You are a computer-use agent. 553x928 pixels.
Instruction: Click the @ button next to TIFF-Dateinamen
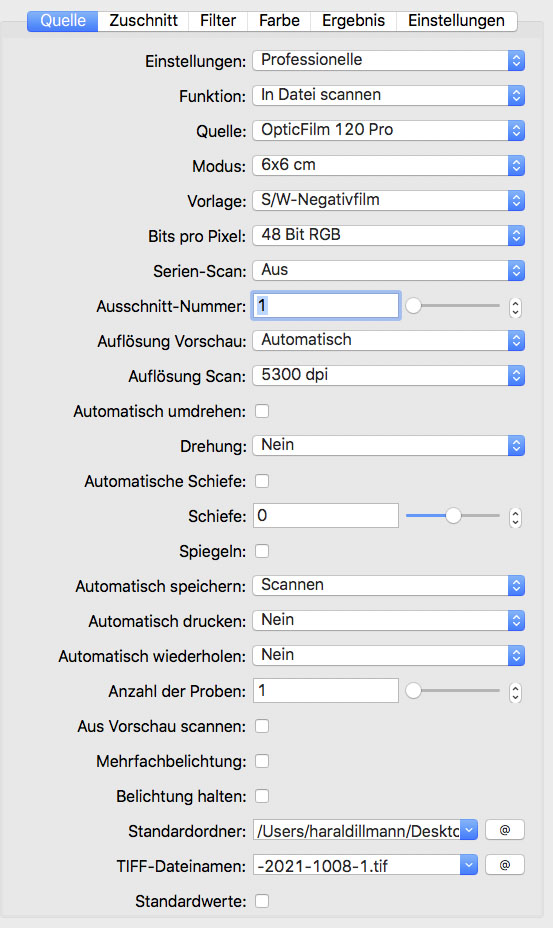coord(504,865)
